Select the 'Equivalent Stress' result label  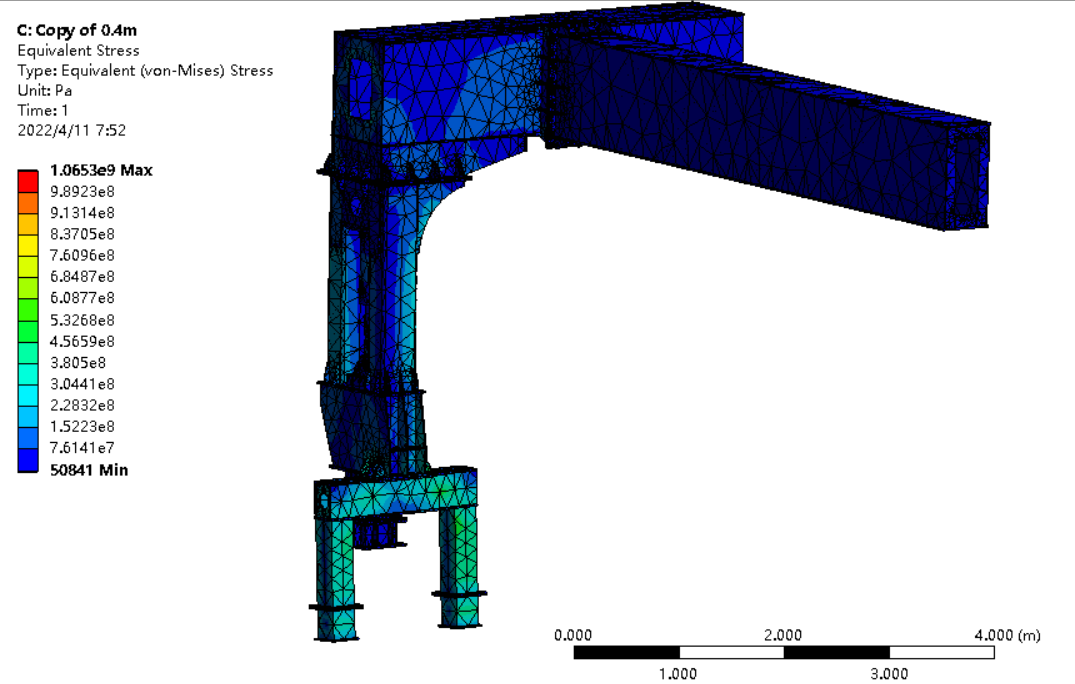coord(78,50)
